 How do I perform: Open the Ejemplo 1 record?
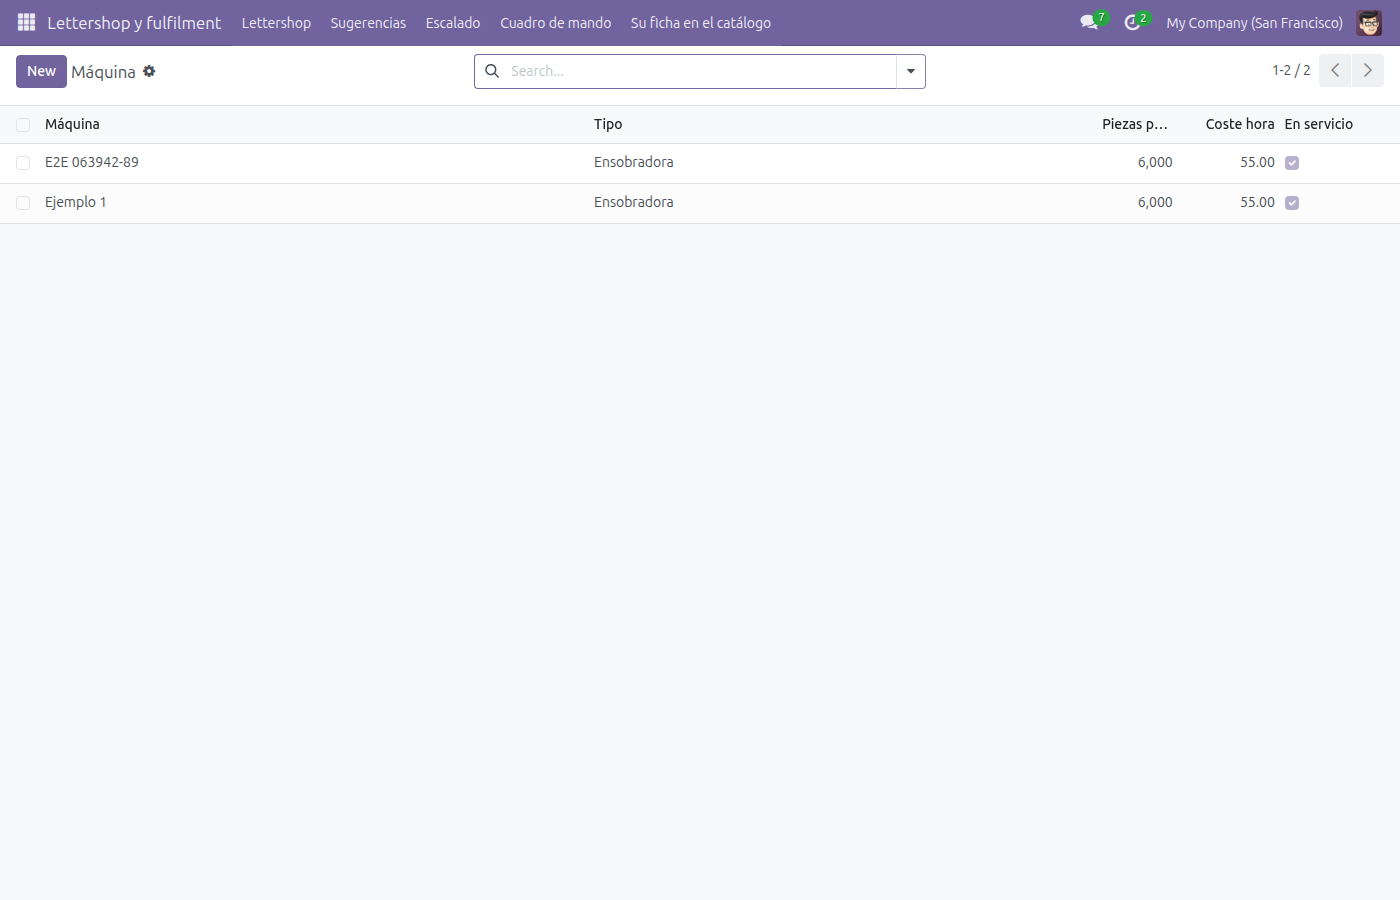tap(76, 202)
